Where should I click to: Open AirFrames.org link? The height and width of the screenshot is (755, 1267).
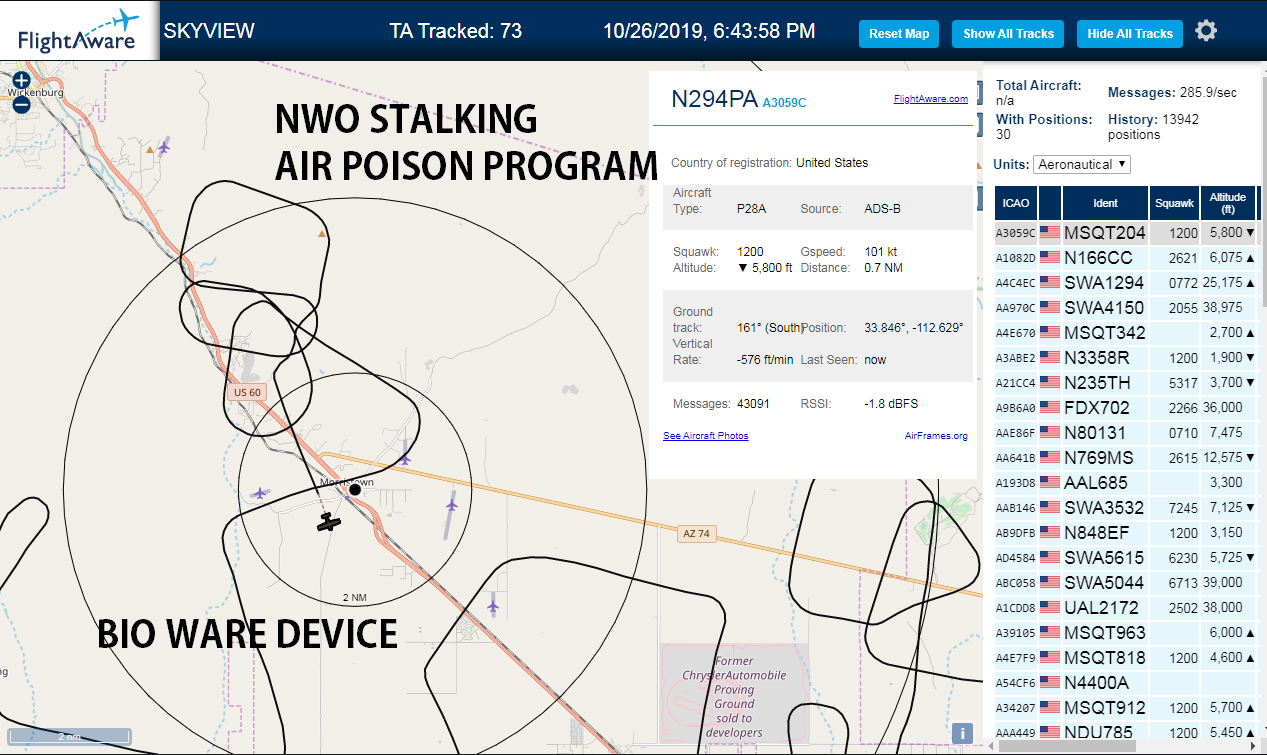pos(936,436)
